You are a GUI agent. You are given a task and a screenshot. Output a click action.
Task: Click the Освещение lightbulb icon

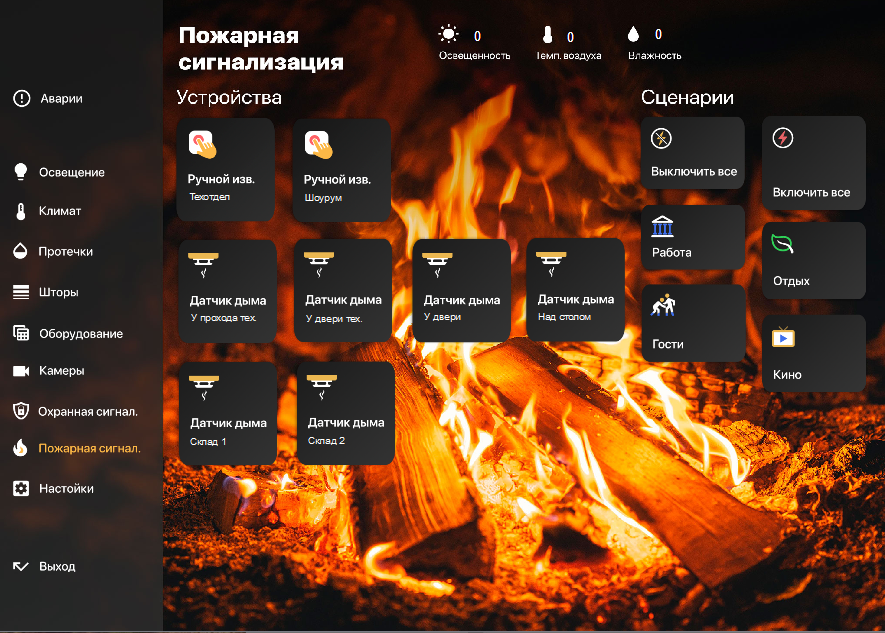click(20, 172)
